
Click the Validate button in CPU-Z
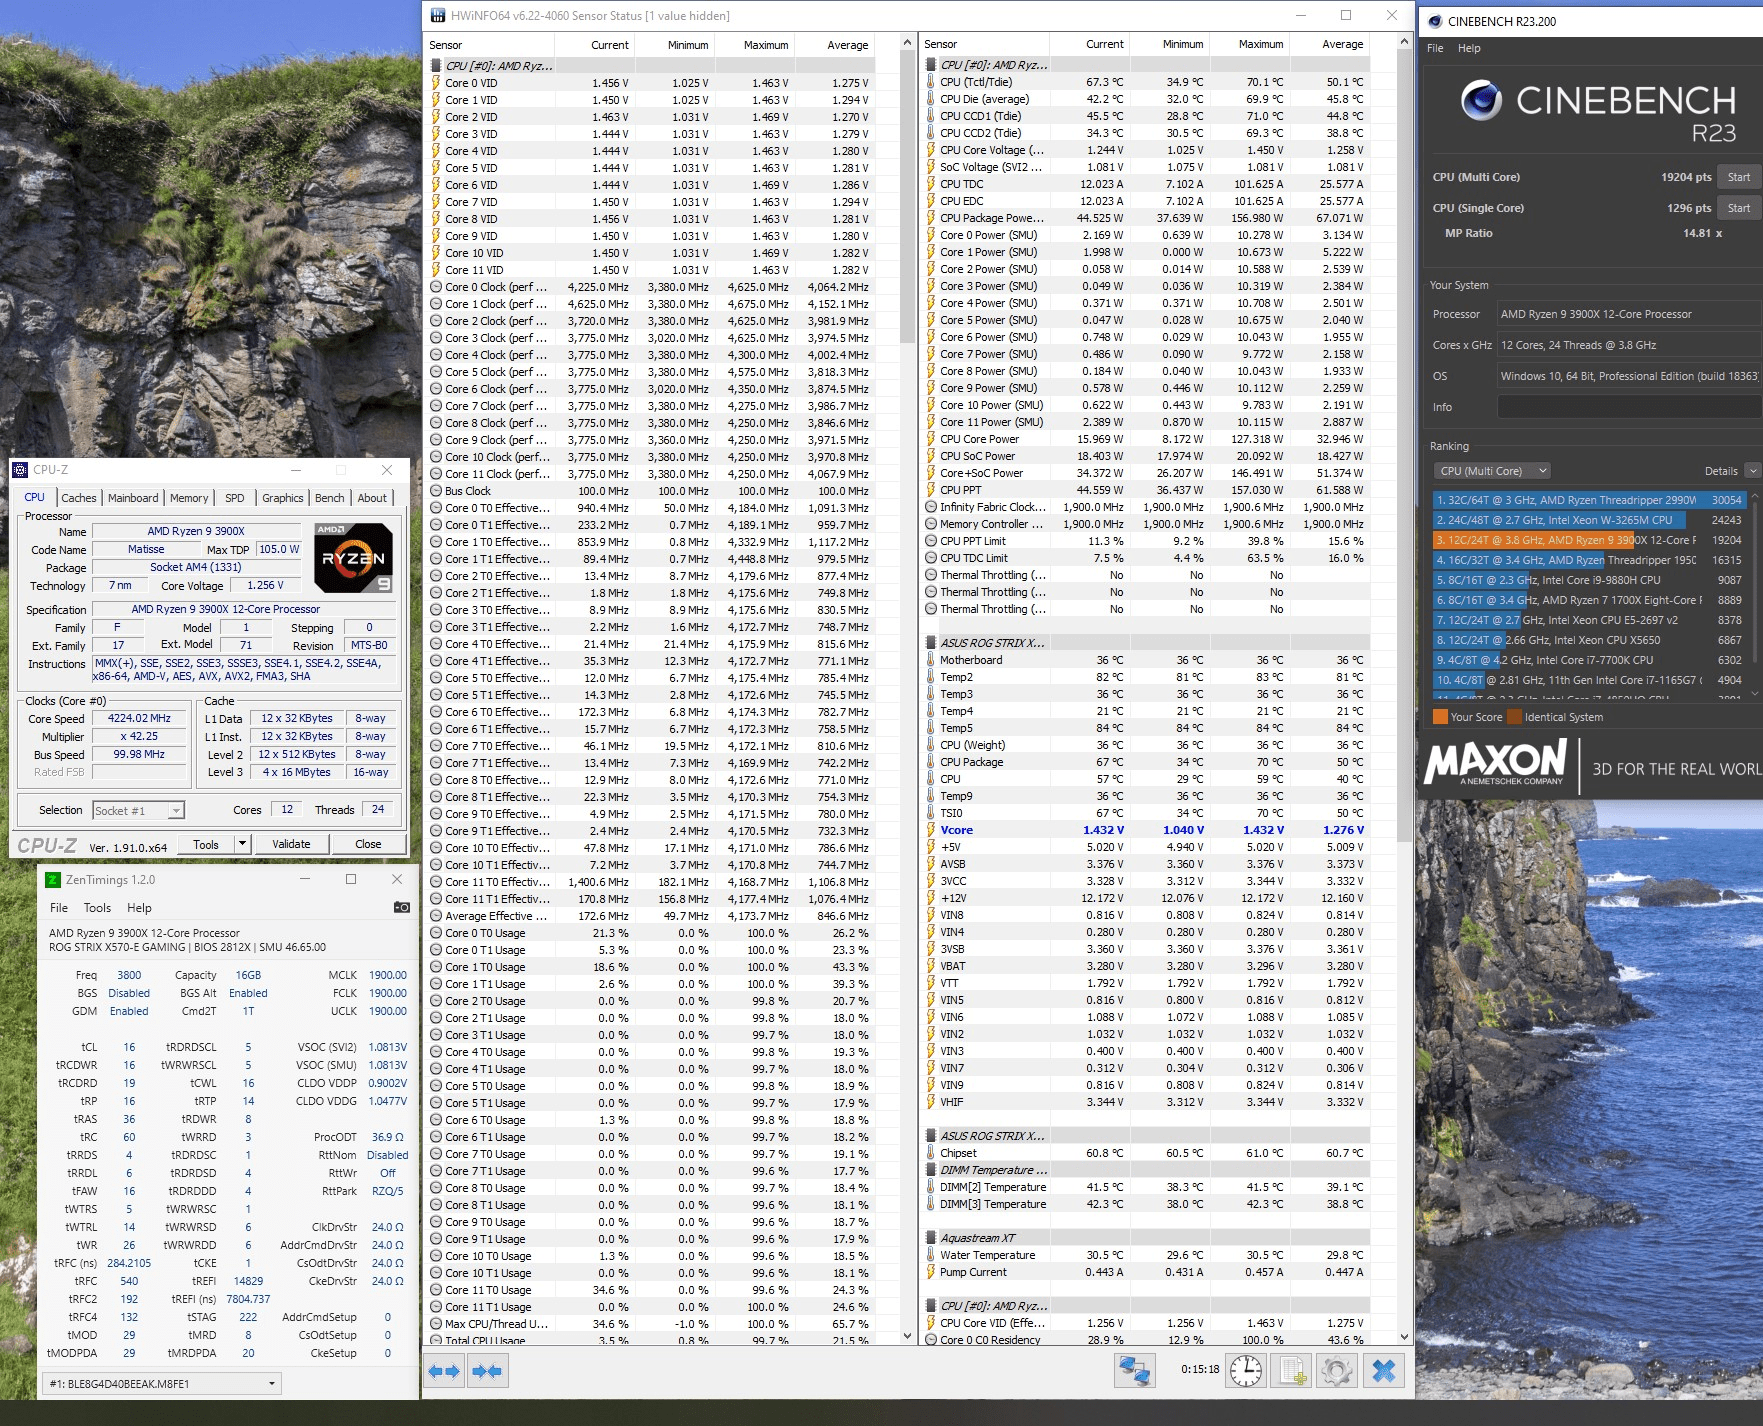click(x=291, y=844)
